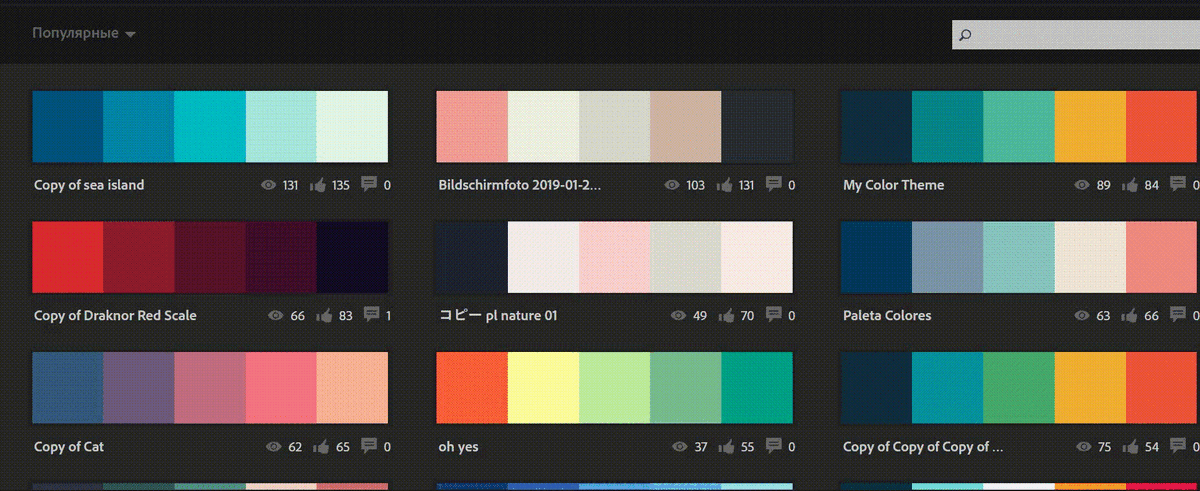The height and width of the screenshot is (491, 1200).
Task: Click views eye icon for oh yes
Action: coord(680,447)
